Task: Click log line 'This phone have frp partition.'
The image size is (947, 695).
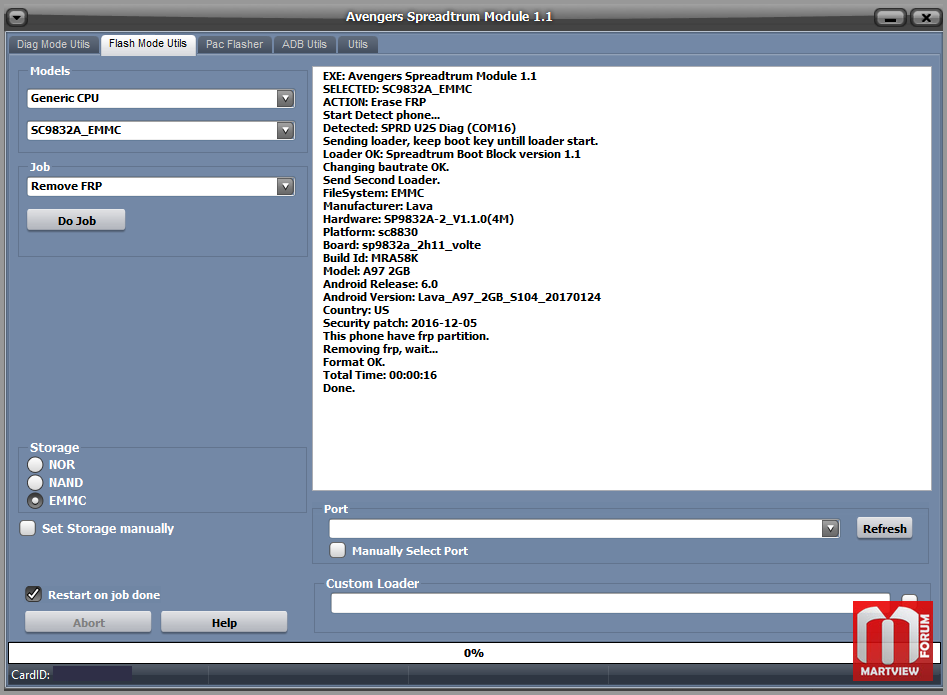Action: pyautogui.click(x=406, y=336)
